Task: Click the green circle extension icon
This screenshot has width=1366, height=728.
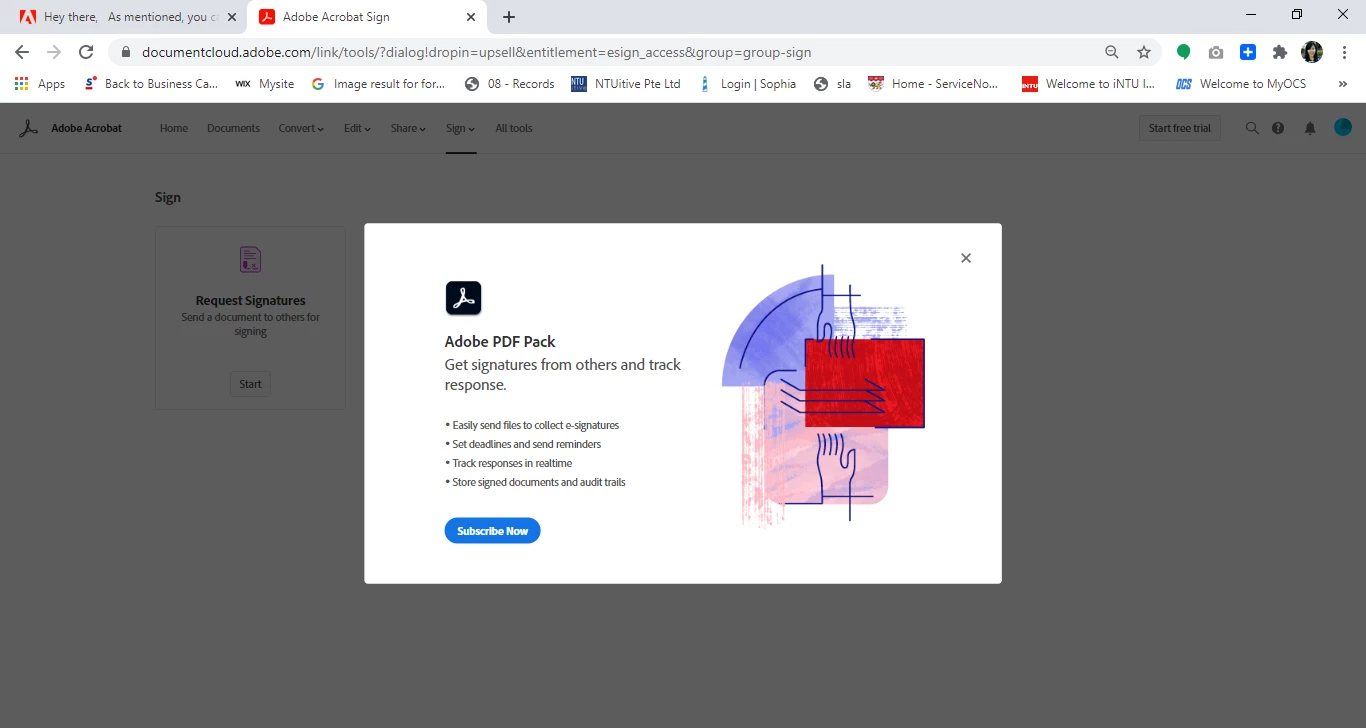Action: pos(1184,52)
